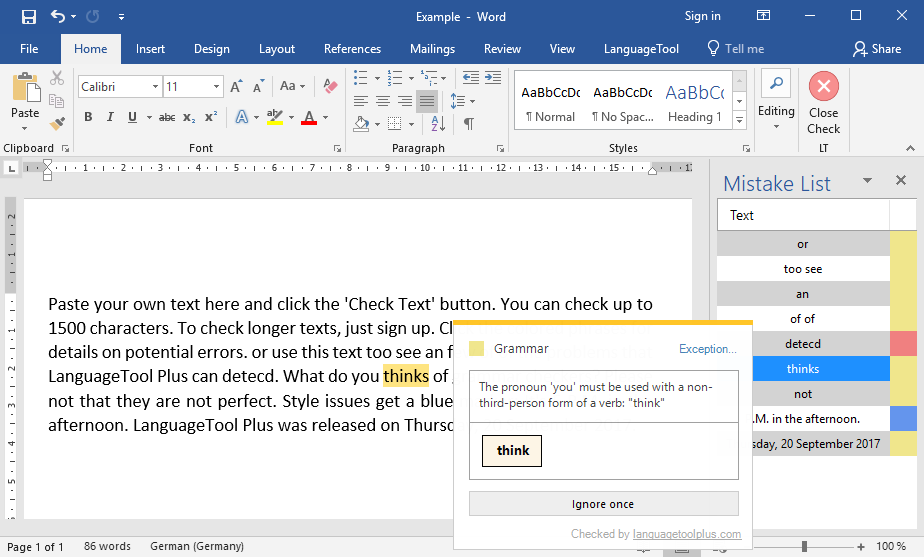Viewport: 924px width, 557px height.
Task: Click the 'Ignore once' button
Action: pos(603,504)
